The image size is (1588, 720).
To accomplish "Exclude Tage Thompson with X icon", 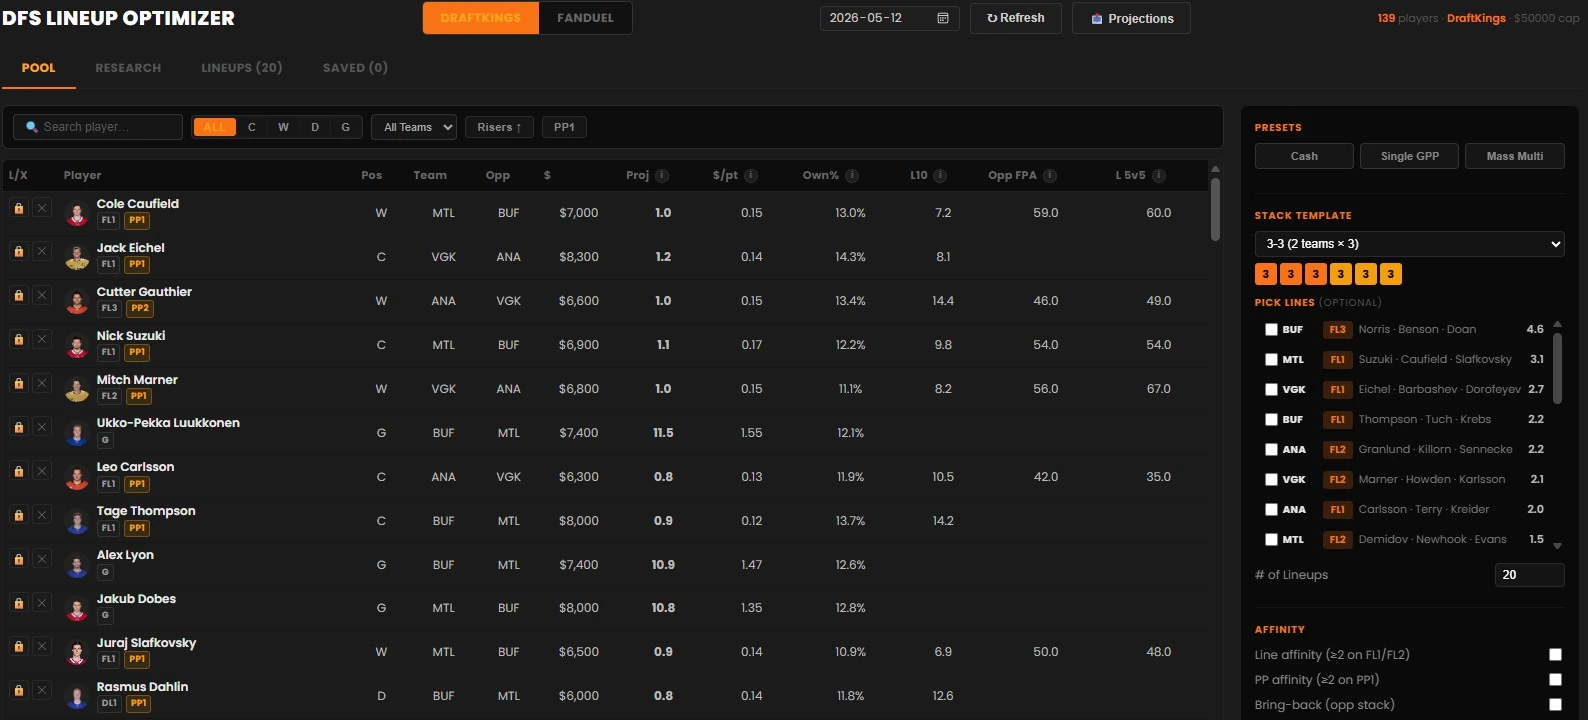I will tap(42, 515).
